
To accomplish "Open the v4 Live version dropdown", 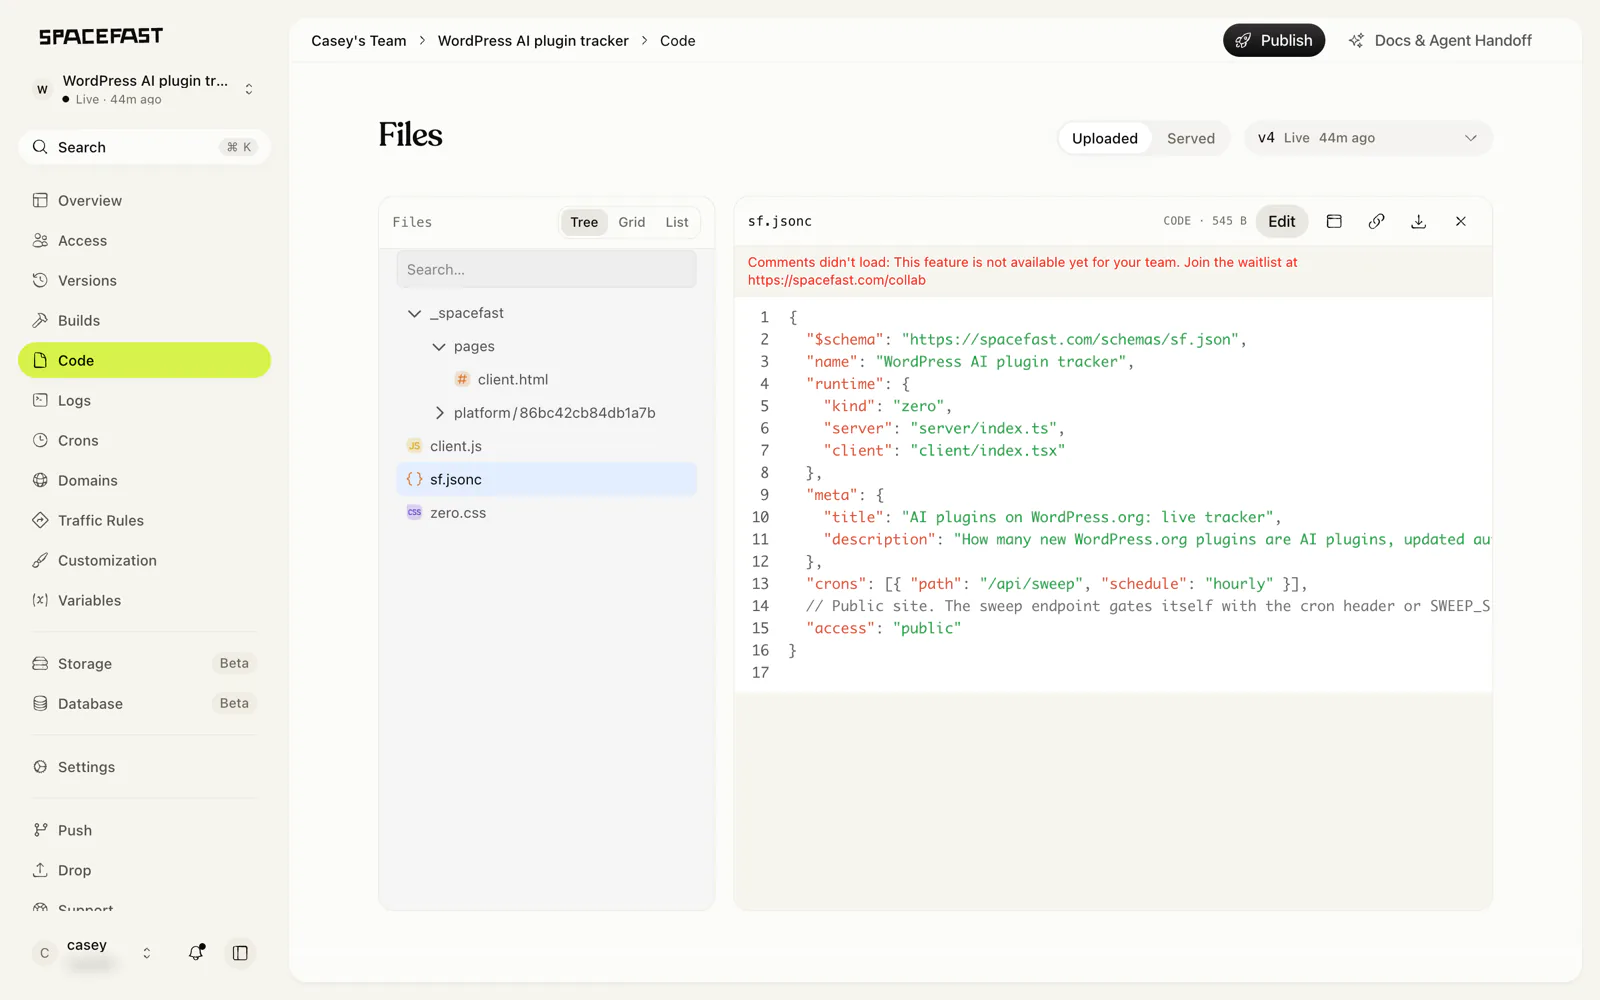I will [x=1368, y=138].
